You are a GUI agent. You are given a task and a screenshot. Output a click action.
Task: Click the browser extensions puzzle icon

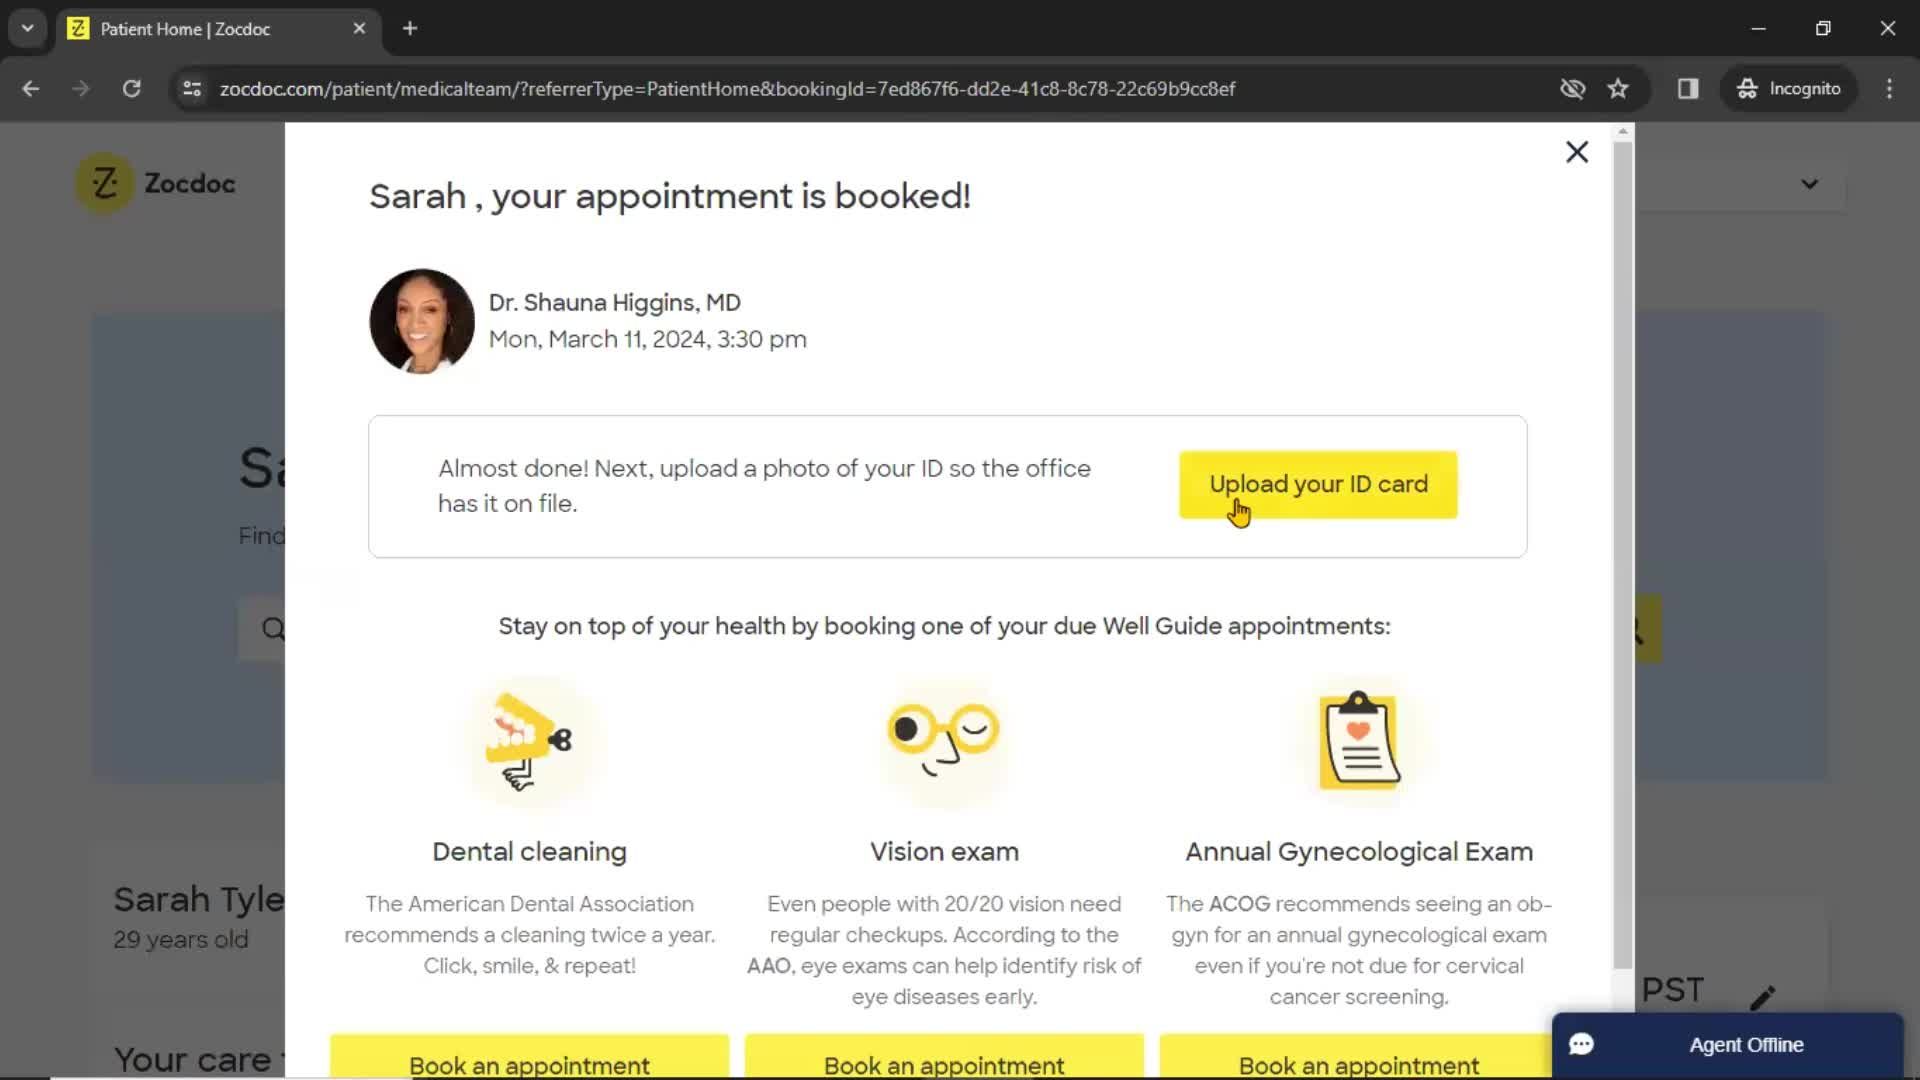point(1688,88)
